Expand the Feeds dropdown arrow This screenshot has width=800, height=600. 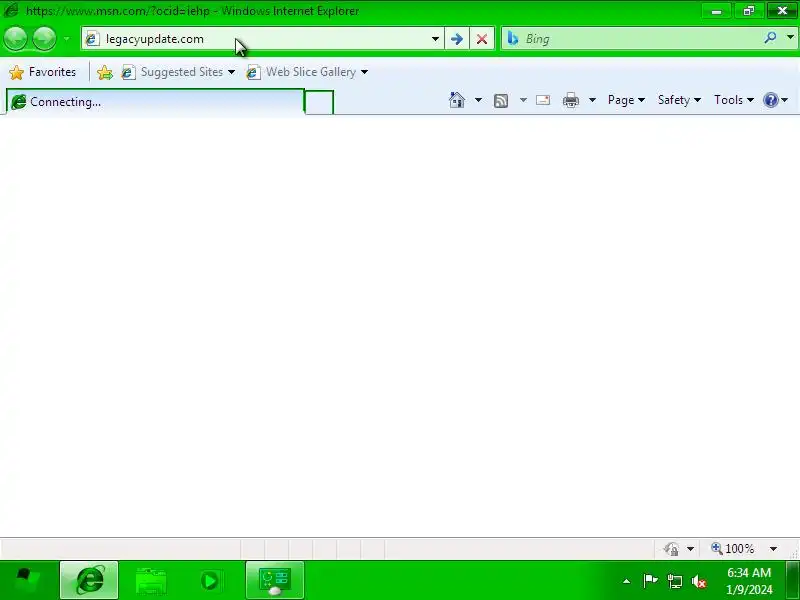[523, 100]
